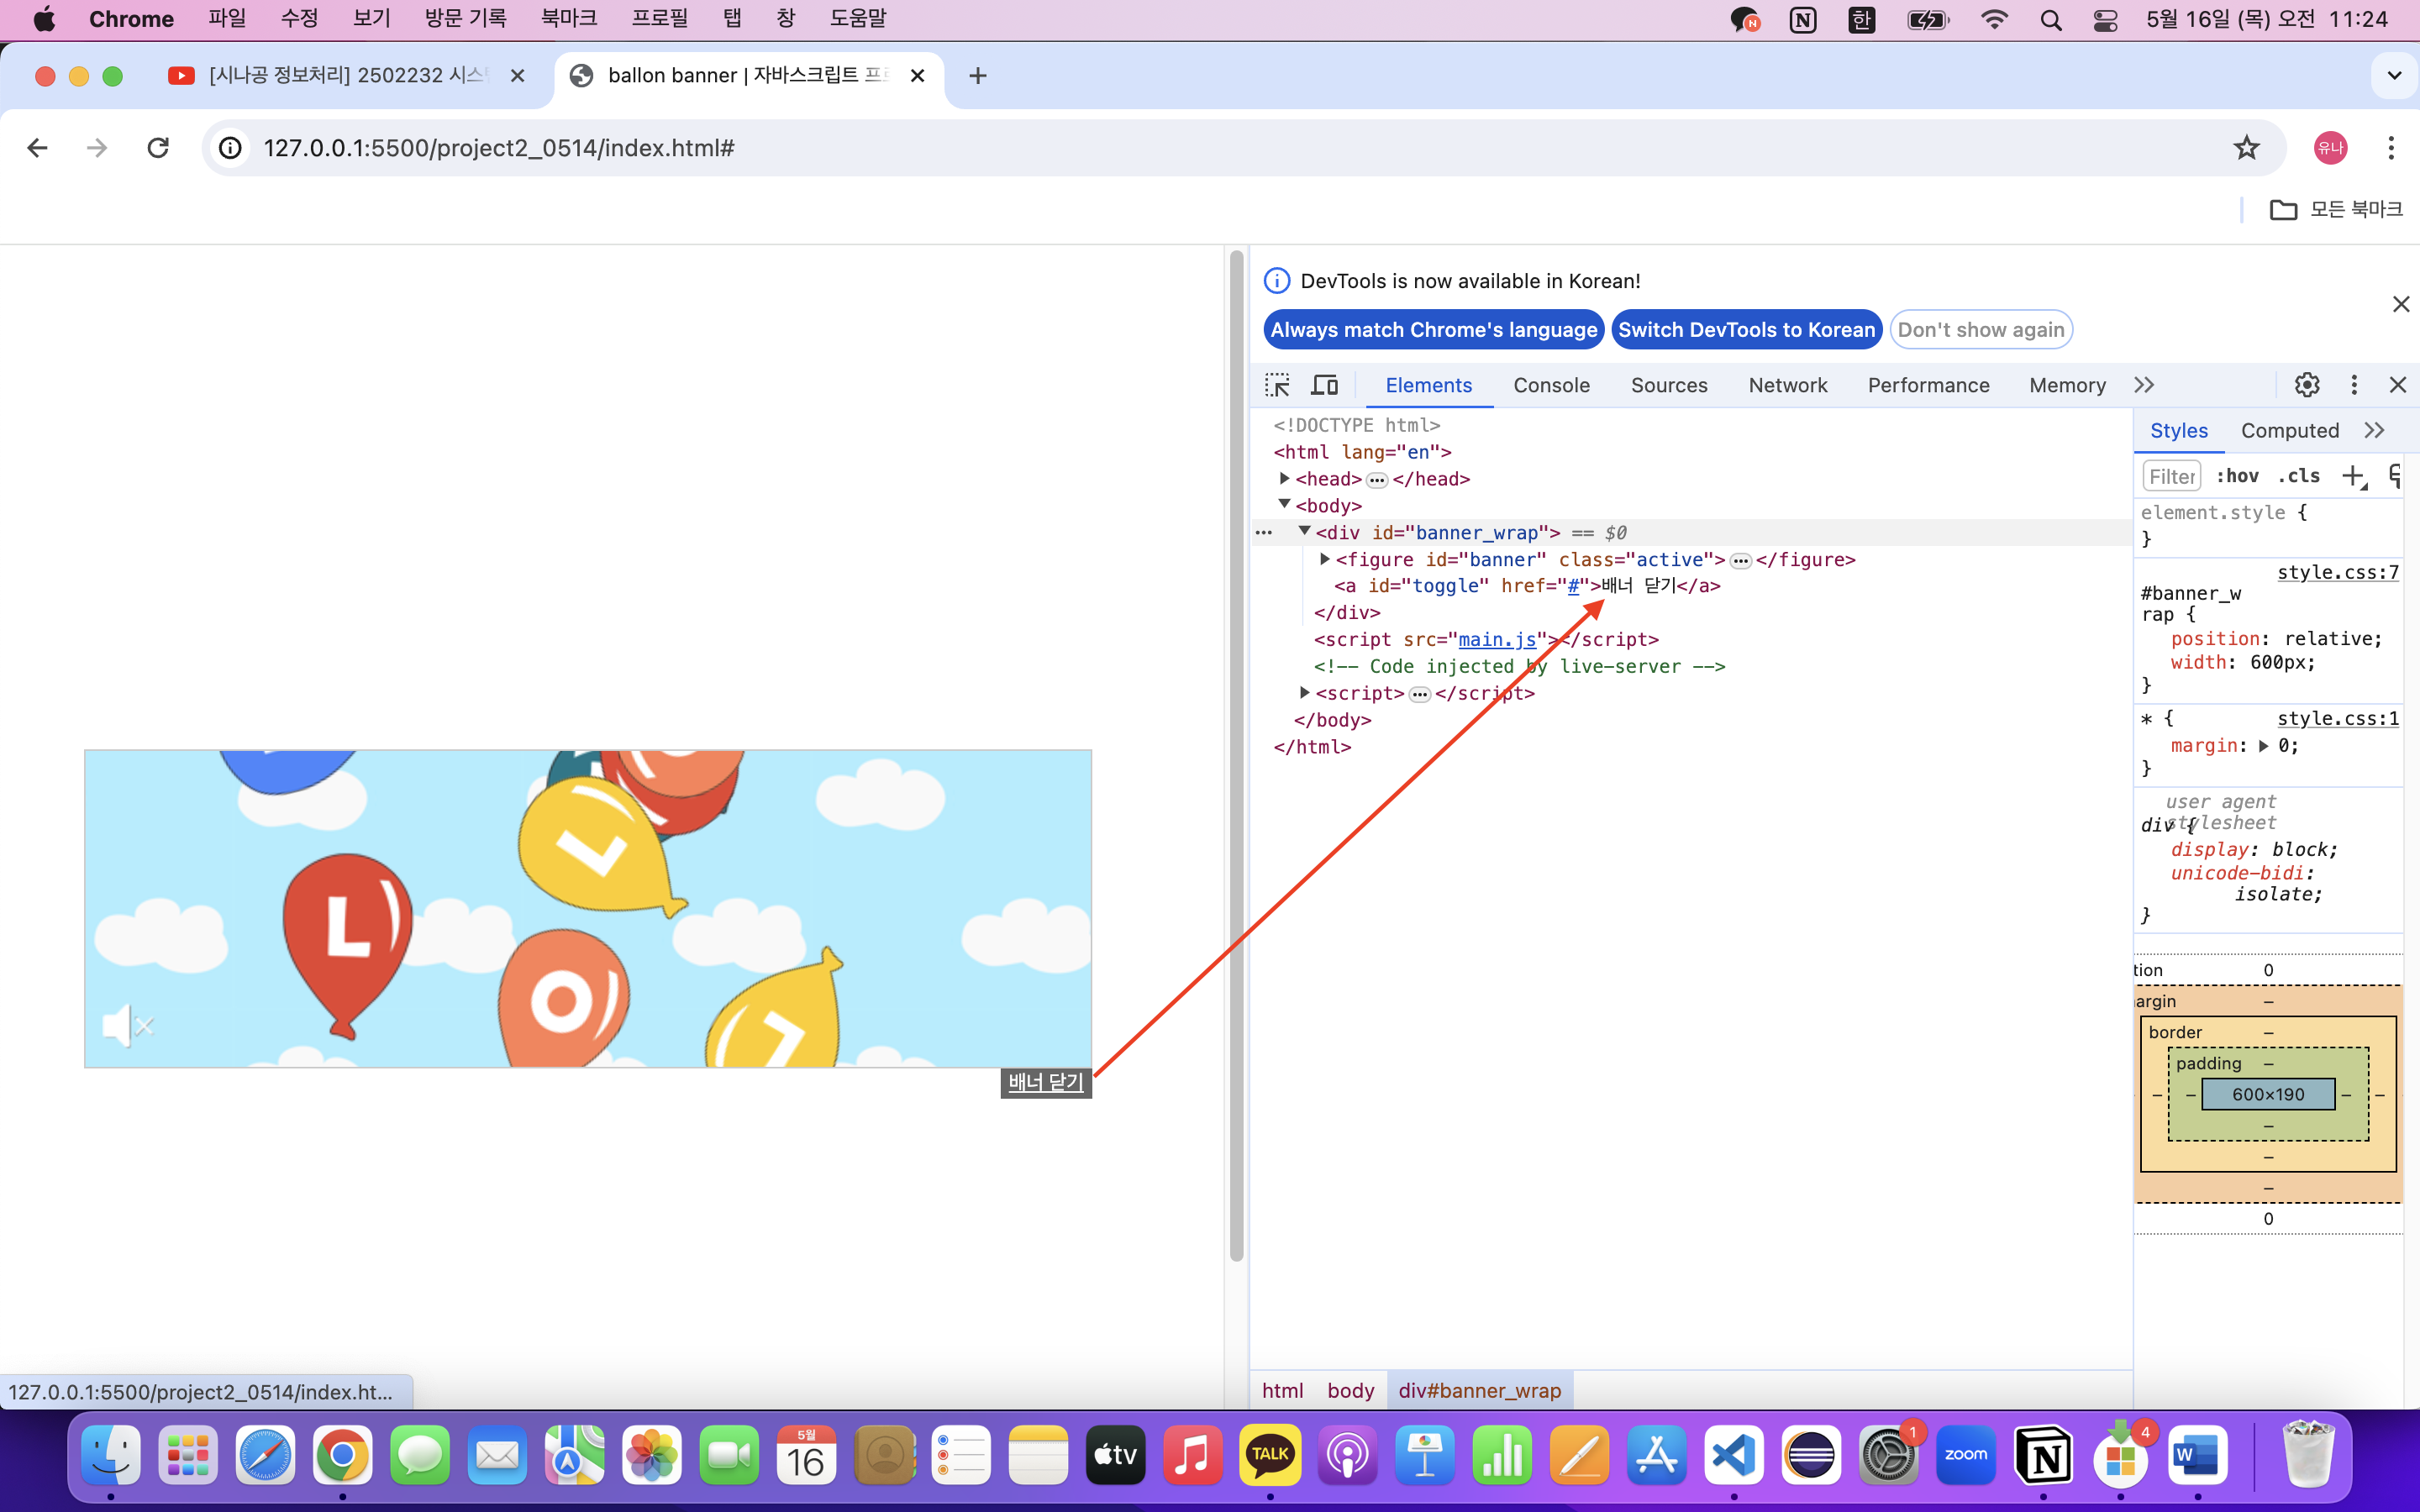Expand the figure#banner element node

click(x=1325, y=559)
